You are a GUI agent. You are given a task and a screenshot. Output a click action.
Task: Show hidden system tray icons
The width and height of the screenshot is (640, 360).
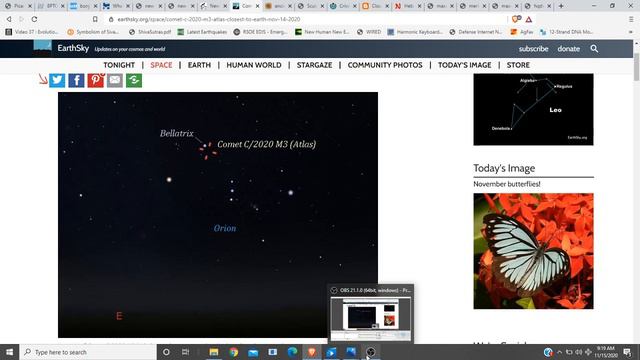point(559,352)
